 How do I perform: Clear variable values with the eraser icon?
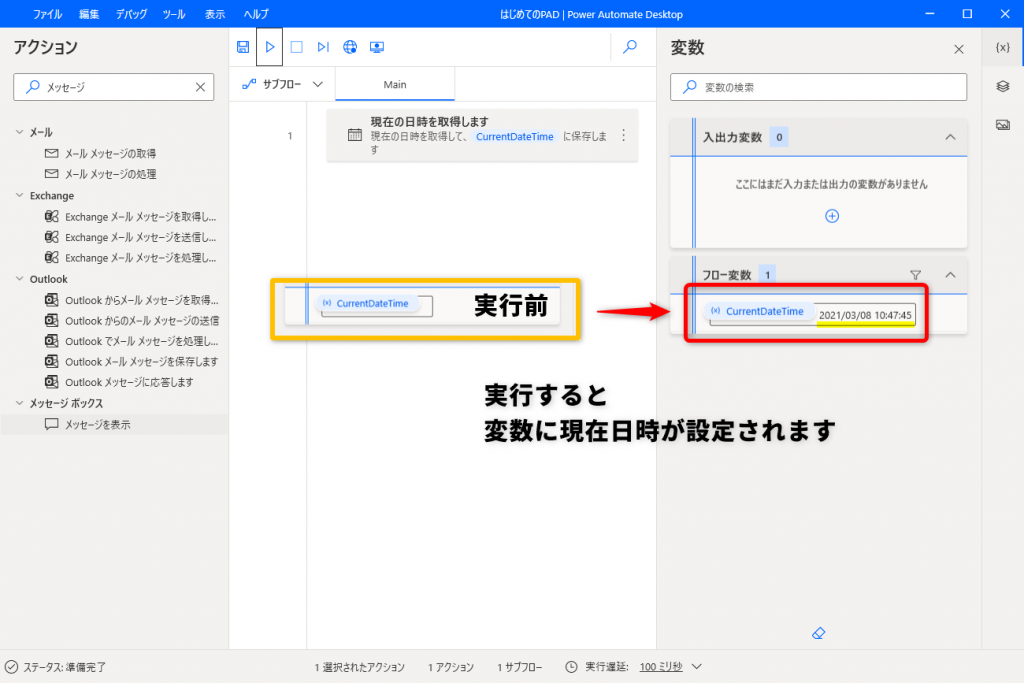tap(818, 633)
